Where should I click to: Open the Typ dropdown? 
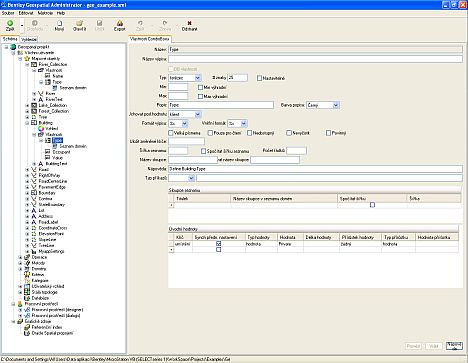pos(198,78)
